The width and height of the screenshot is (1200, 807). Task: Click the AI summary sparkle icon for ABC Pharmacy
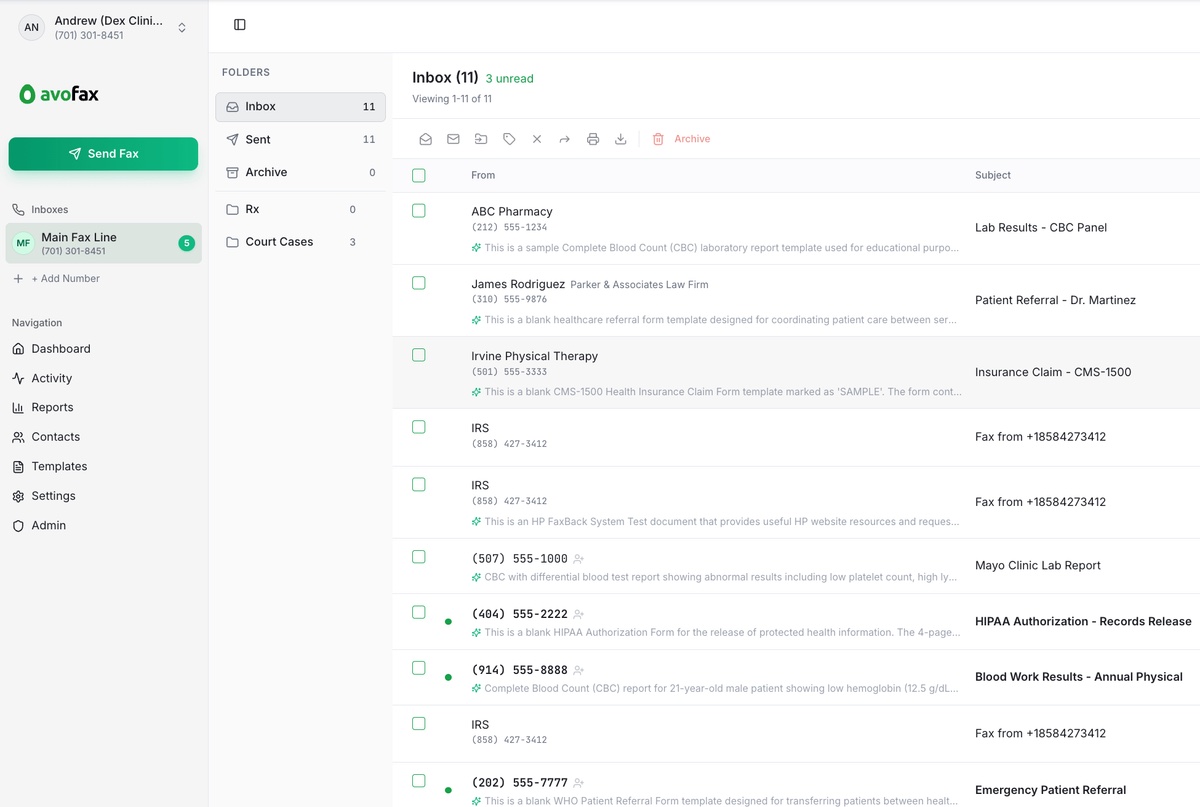tap(477, 247)
